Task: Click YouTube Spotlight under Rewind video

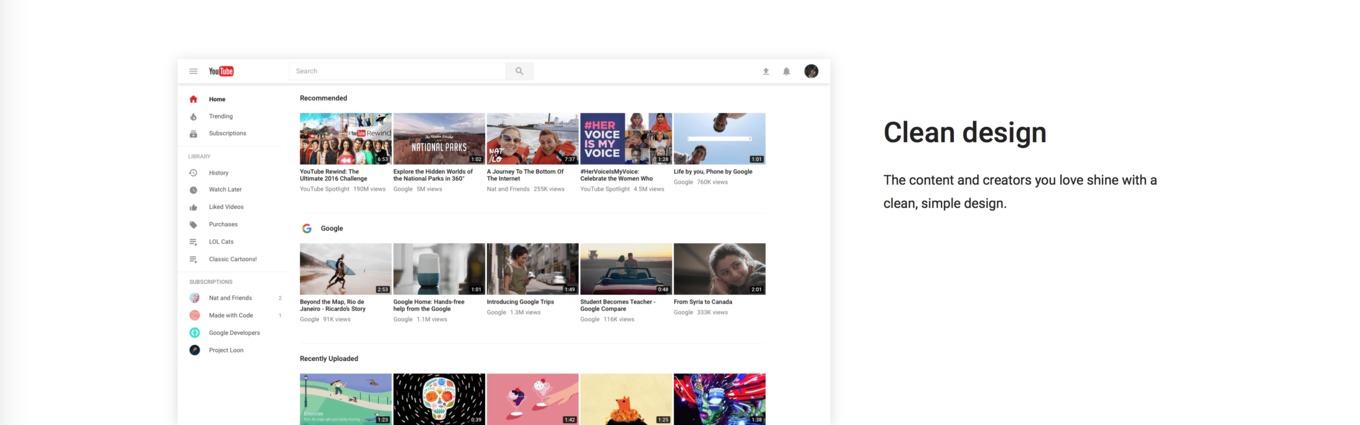Action: 325,189
